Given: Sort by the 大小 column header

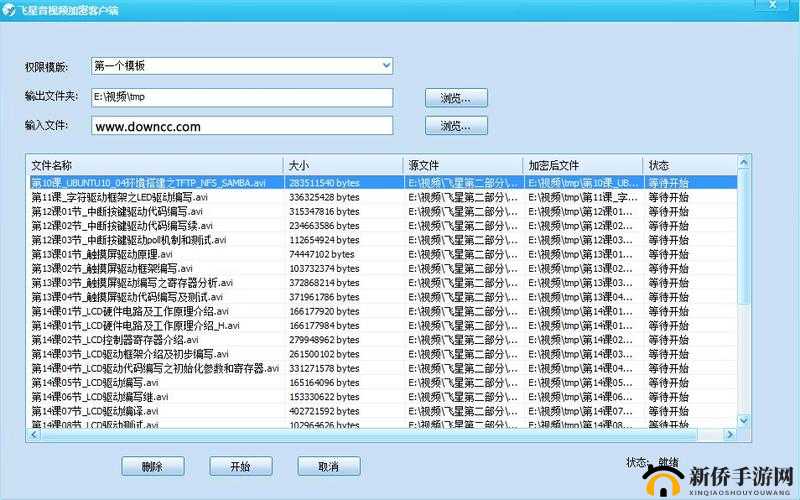Looking at the screenshot, I should pyautogui.click(x=343, y=165).
